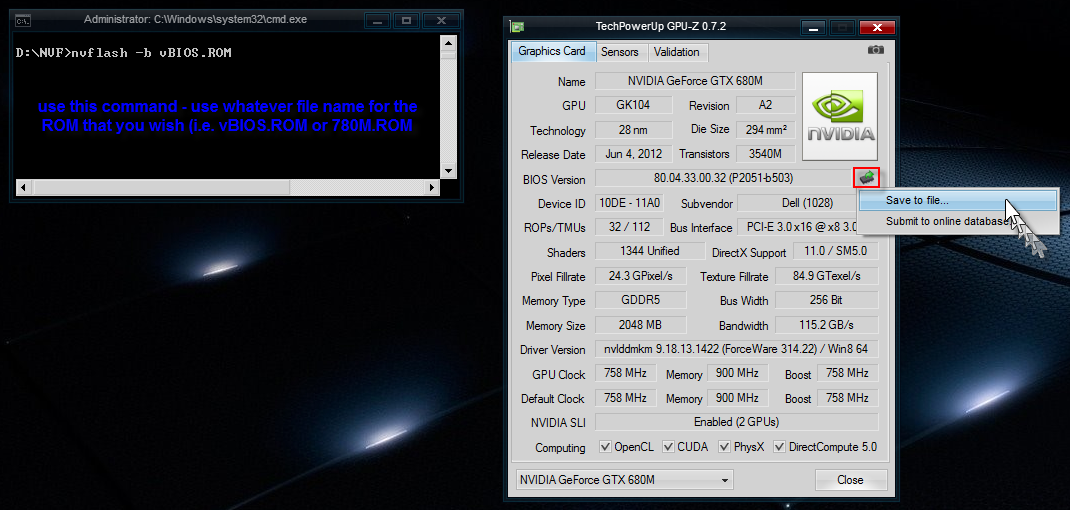The height and width of the screenshot is (510, 1070).
Task: Click the BIOS save chip icon
Action: tap(866, 178)
